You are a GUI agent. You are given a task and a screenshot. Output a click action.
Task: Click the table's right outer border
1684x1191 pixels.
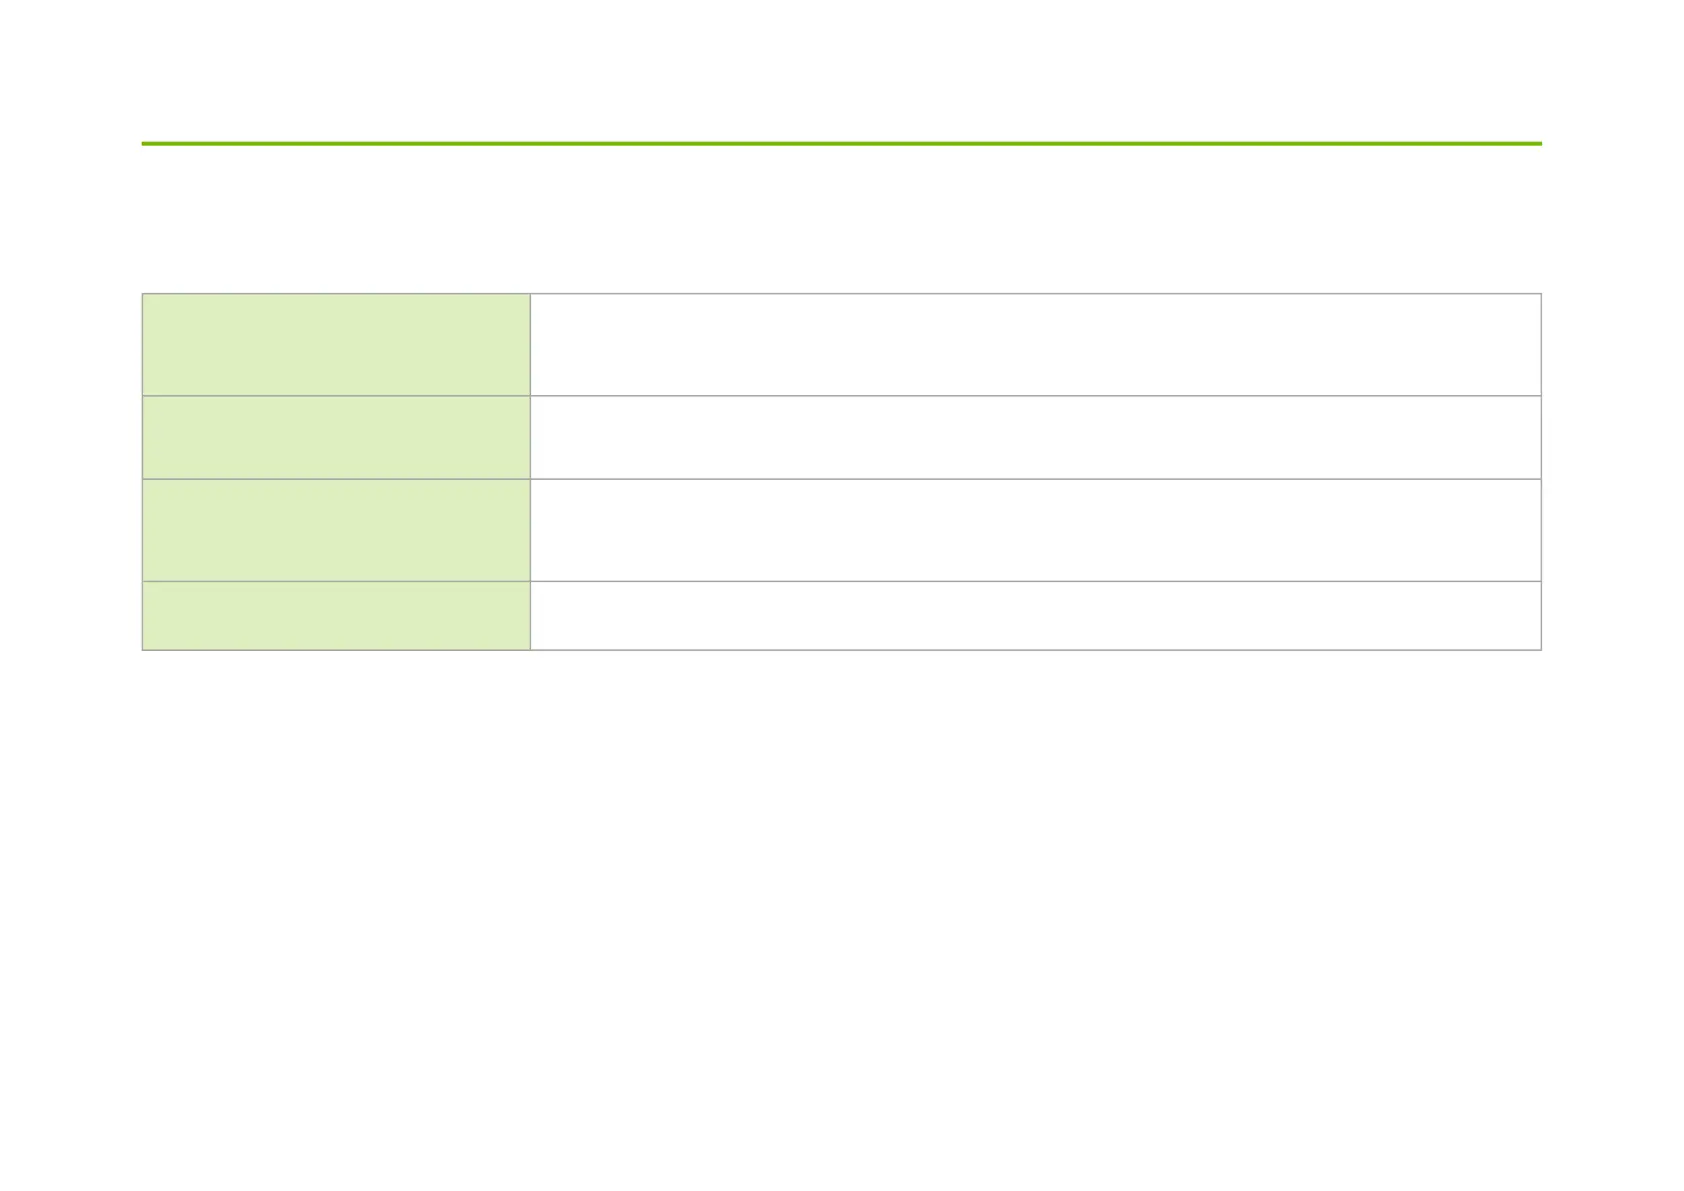[1541, 472]
